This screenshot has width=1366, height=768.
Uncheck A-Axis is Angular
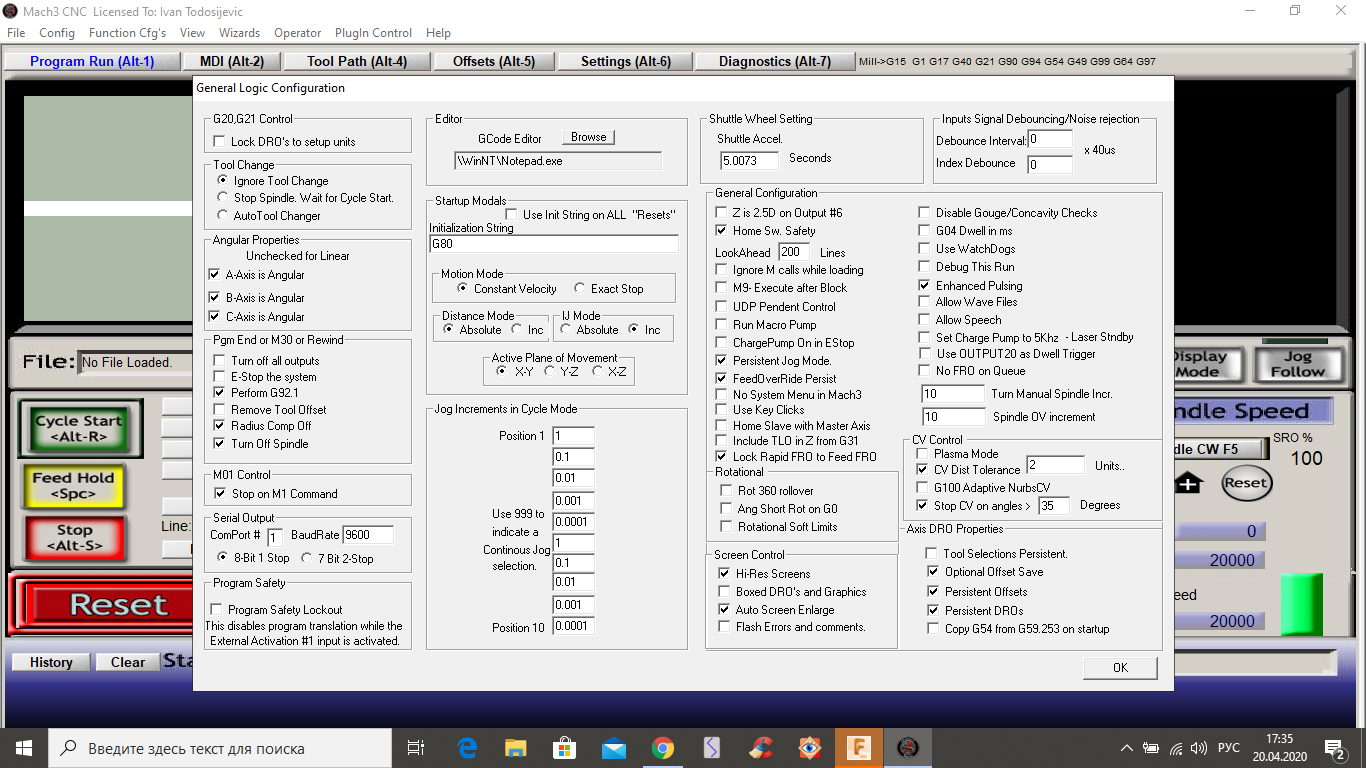pyautogui.click(x=215, y=274)
